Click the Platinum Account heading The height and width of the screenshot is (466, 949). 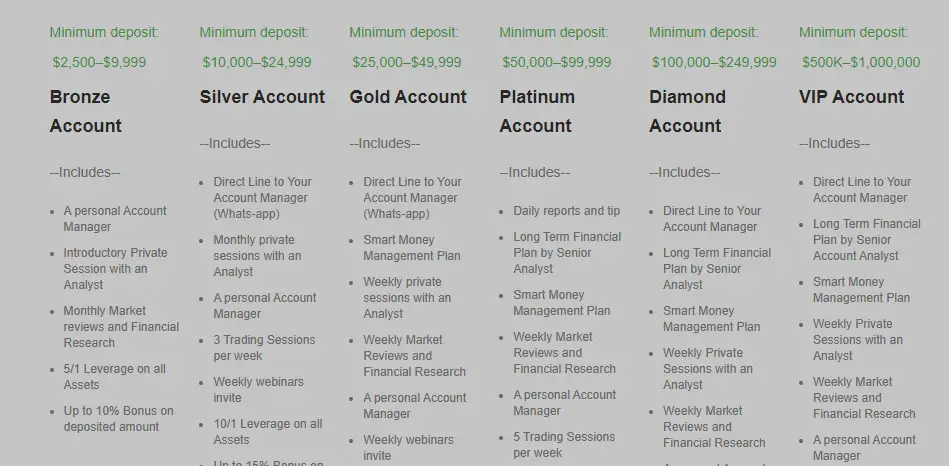pyautogui.click(x=537, y=111)
